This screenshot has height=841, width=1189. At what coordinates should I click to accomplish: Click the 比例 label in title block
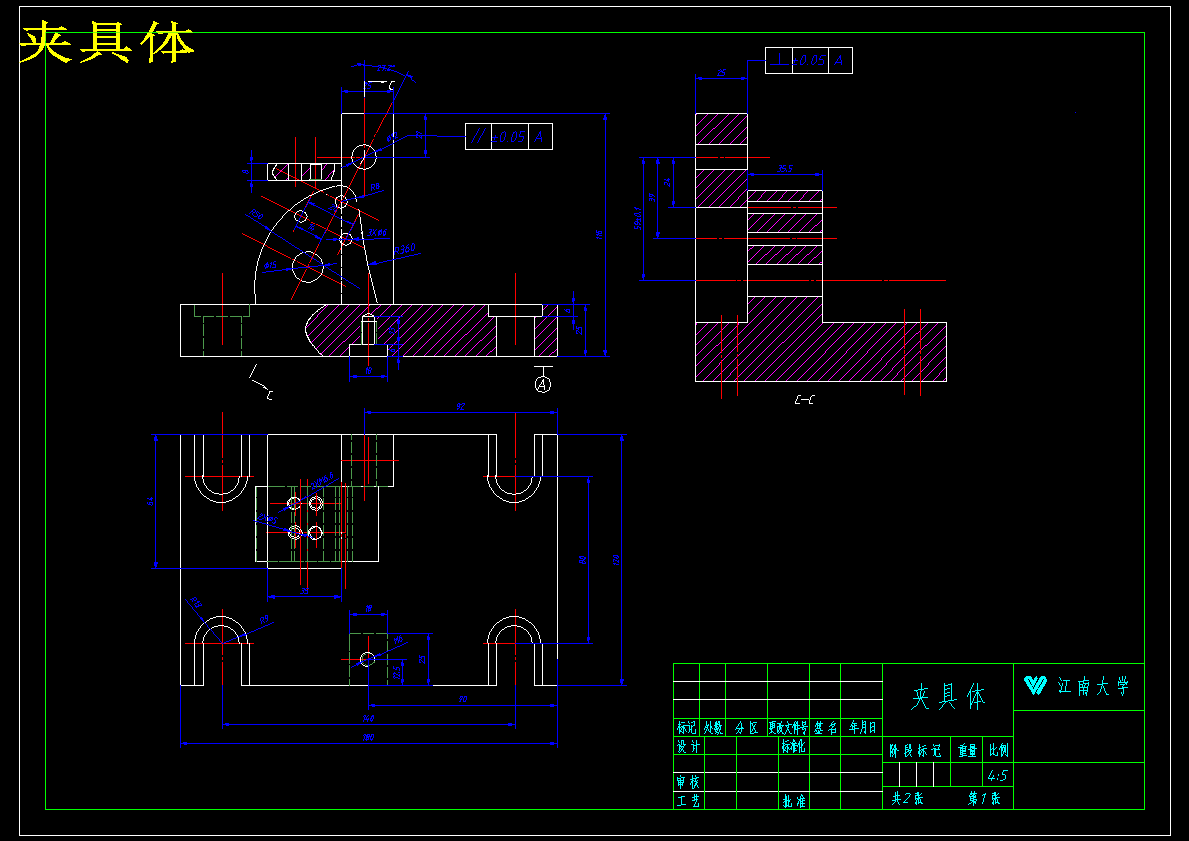(999, 751)
